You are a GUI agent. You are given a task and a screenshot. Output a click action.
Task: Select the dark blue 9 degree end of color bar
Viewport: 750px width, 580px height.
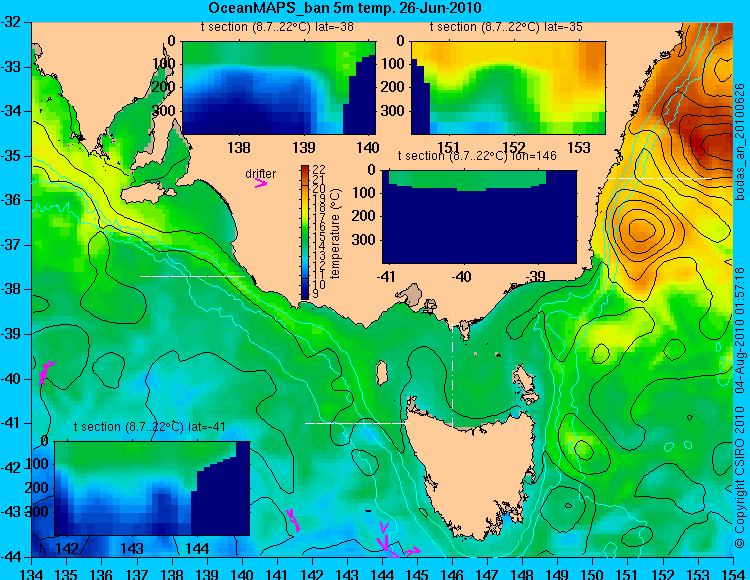point(305,295)
